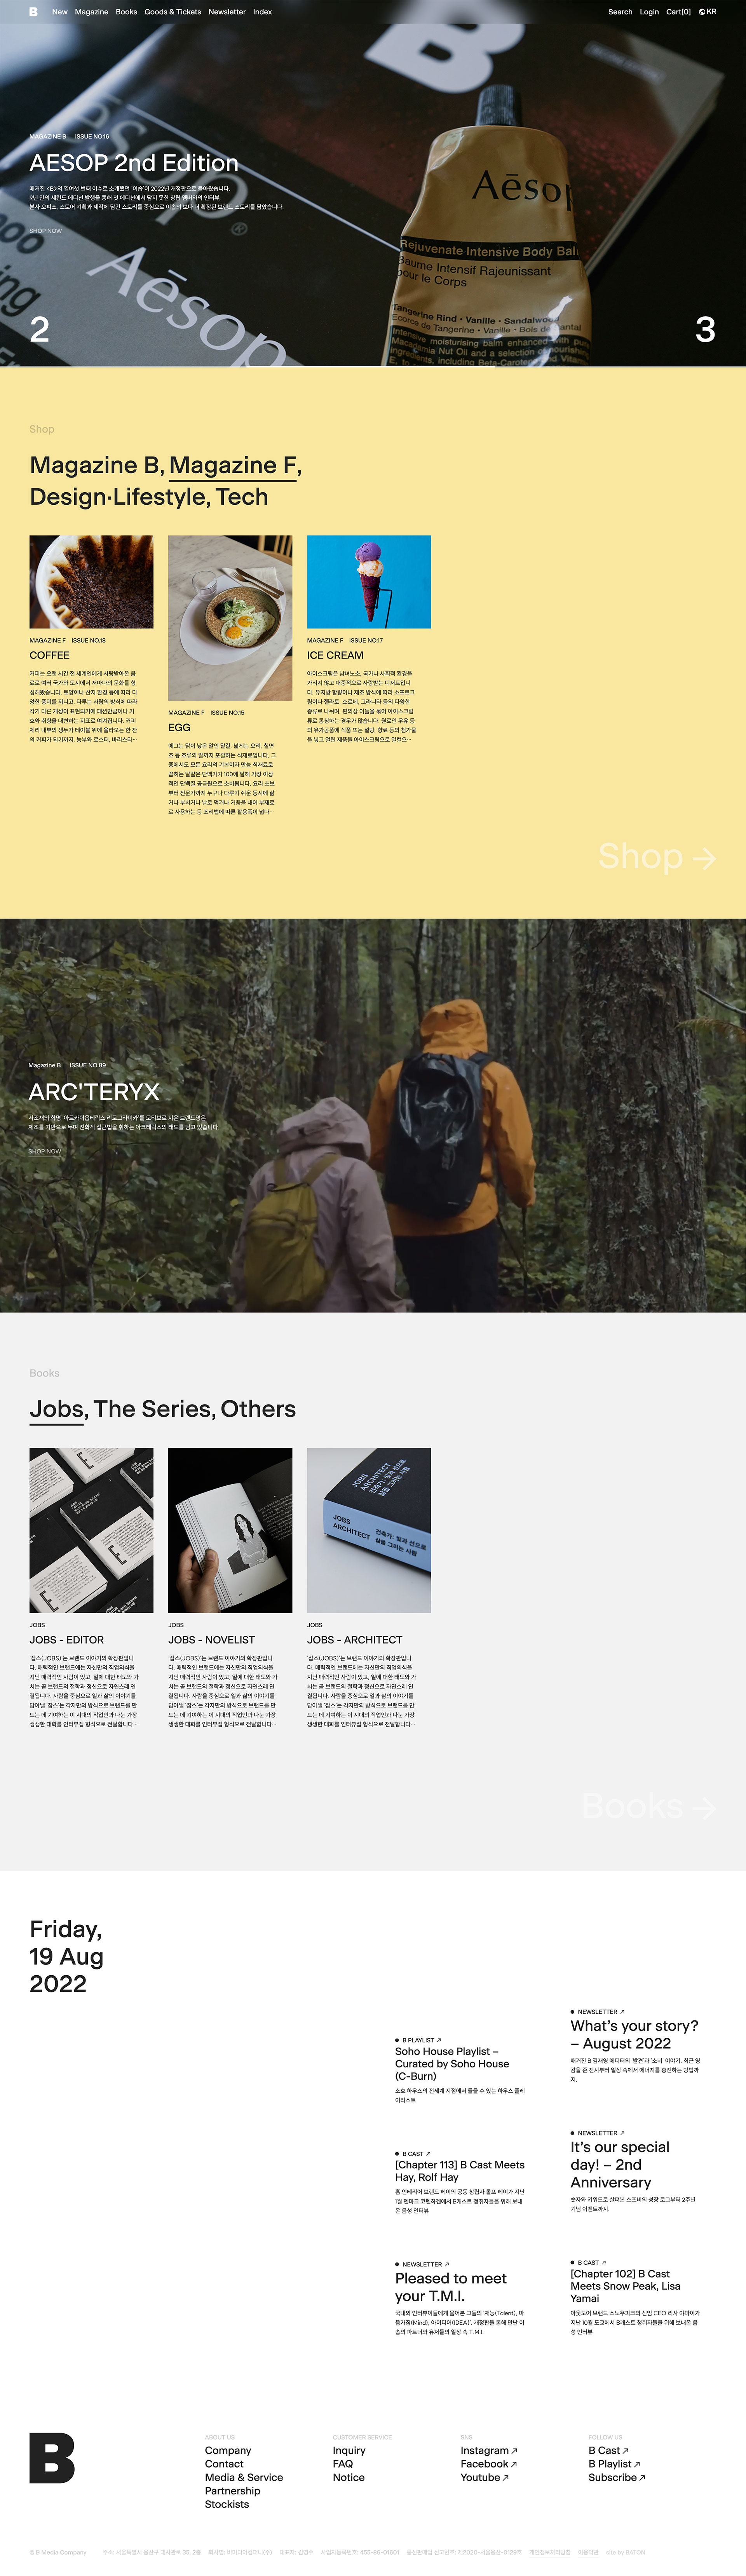
Task: Open B Cast external link in footer
Action: pyautogui.click(x=608, y=2450)
